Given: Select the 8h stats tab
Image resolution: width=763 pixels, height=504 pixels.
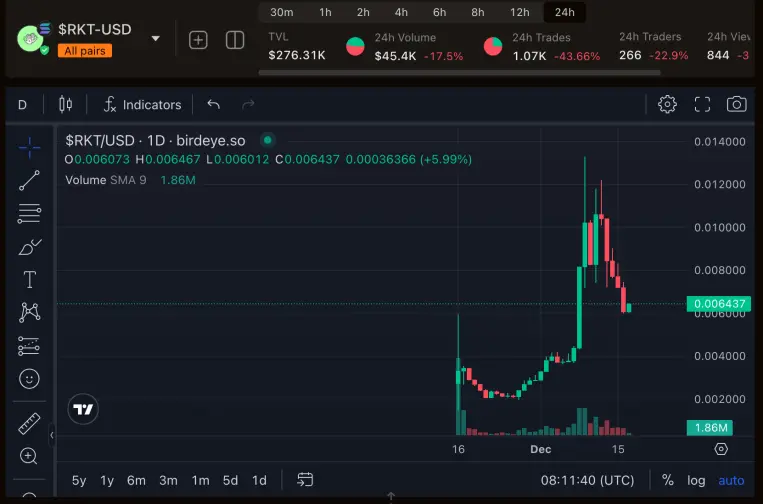Looking at the screenshot, I should pyautogui.click(x=478, y=12).
